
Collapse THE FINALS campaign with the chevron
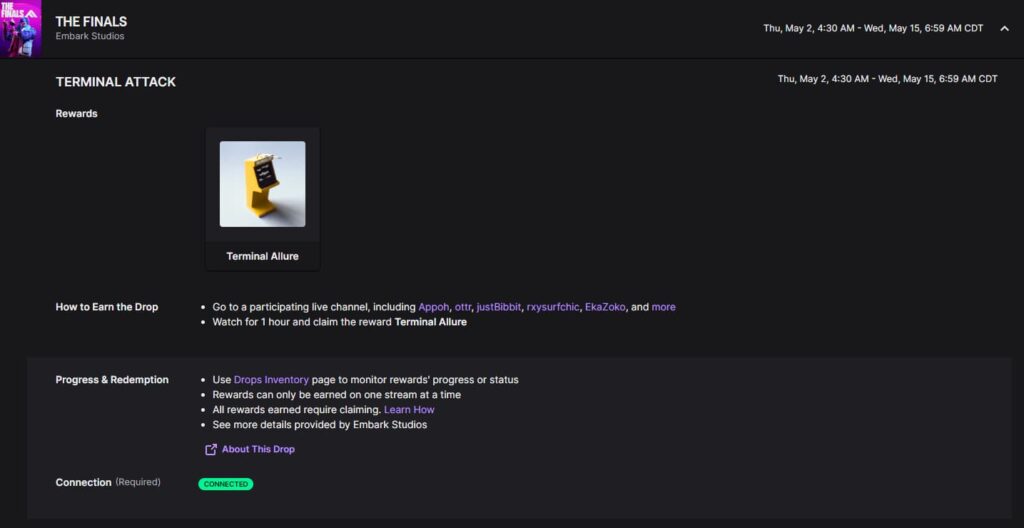pyautogui.click(x=1004, y=28)
